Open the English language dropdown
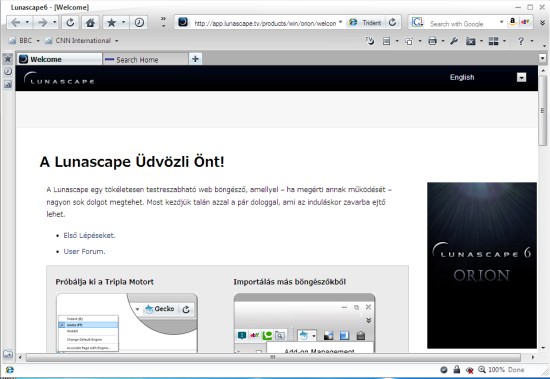 point(521,77)
